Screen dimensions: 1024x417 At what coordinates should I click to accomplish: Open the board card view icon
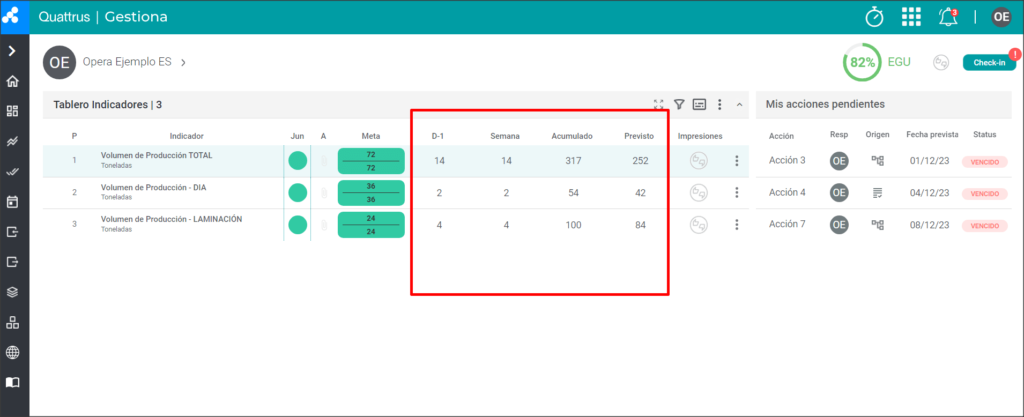(x=699, y=104)
